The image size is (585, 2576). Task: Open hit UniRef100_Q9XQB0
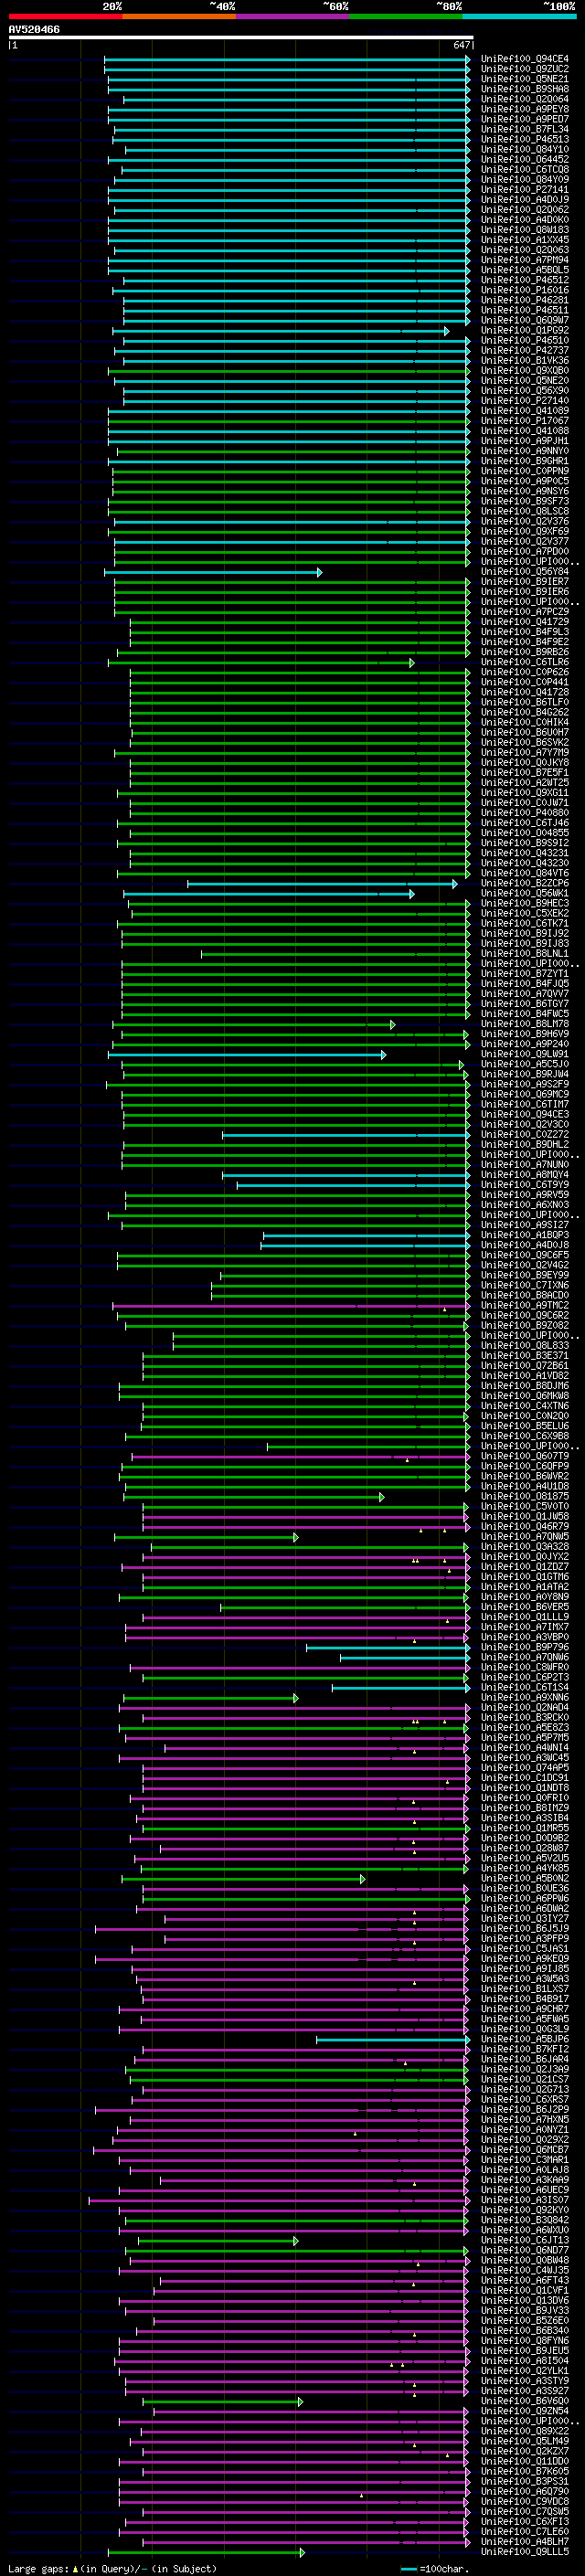coord(524,370)
